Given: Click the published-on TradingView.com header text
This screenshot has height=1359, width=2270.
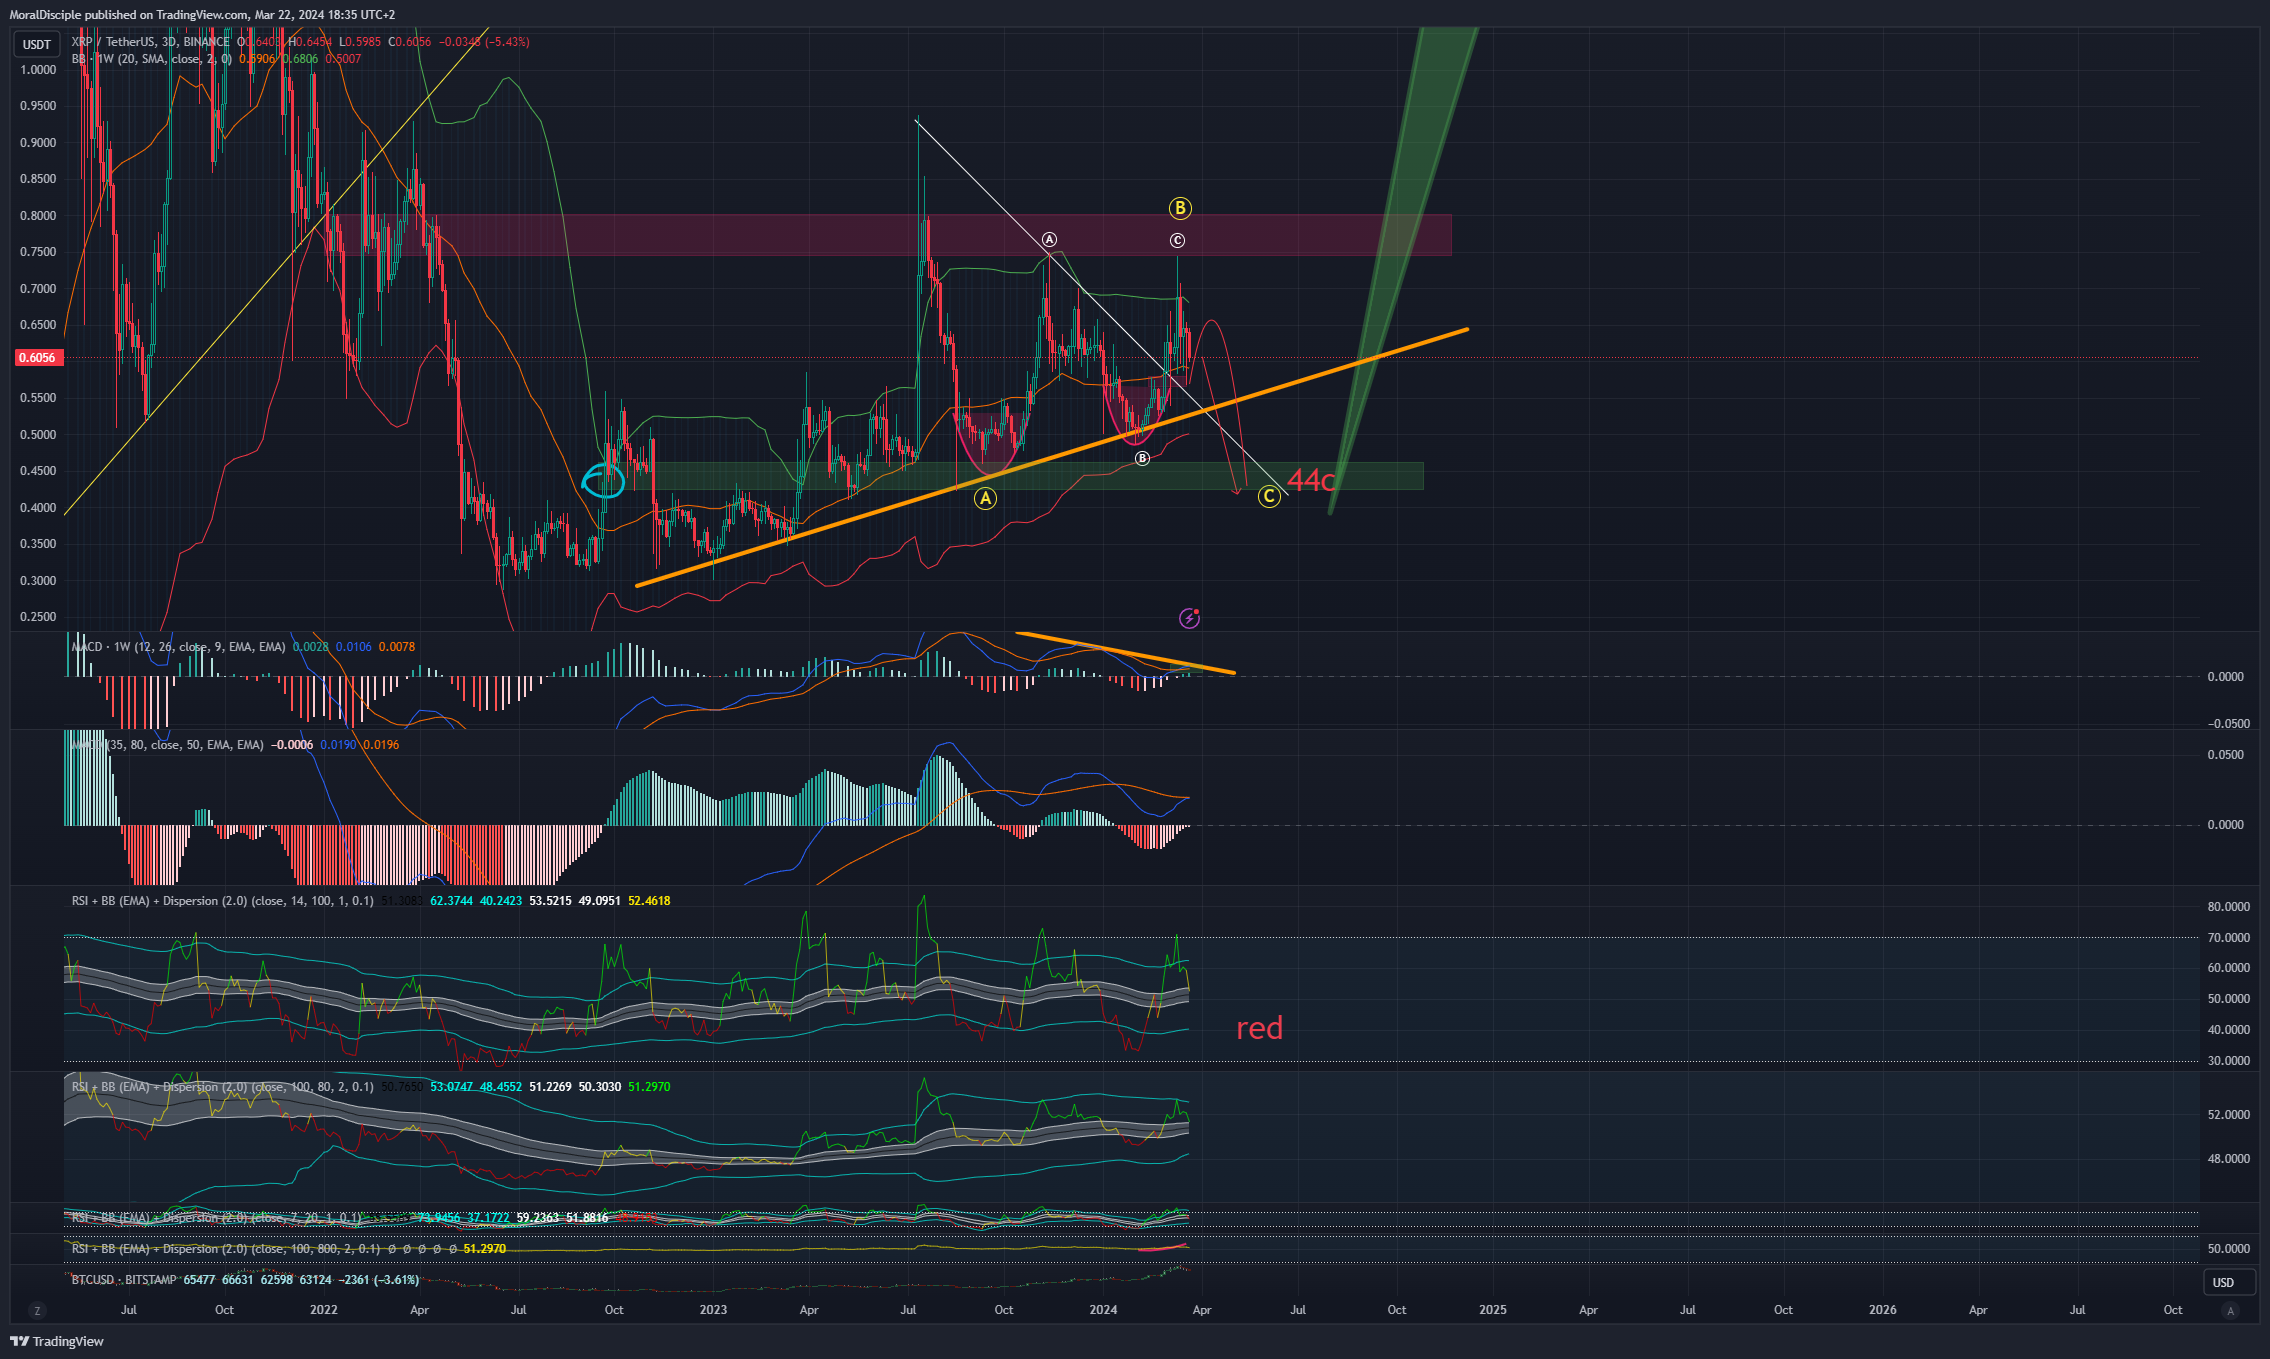Looking at the screenshot, I should point(202,15).
